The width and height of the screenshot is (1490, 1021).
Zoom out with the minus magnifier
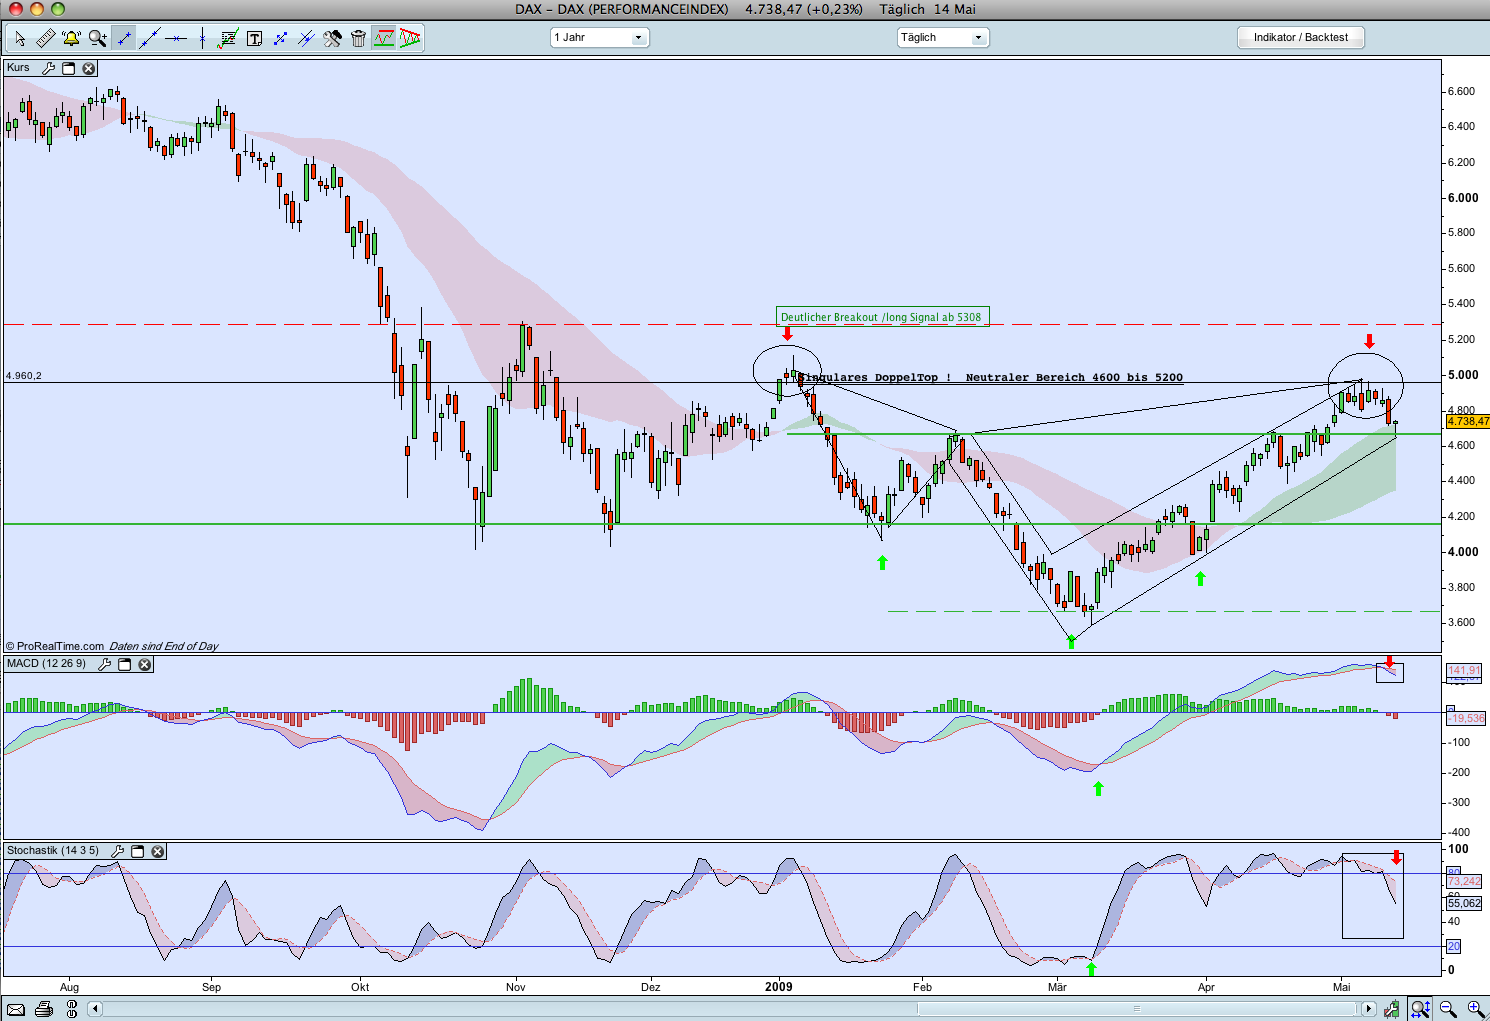(1447, 1009)
